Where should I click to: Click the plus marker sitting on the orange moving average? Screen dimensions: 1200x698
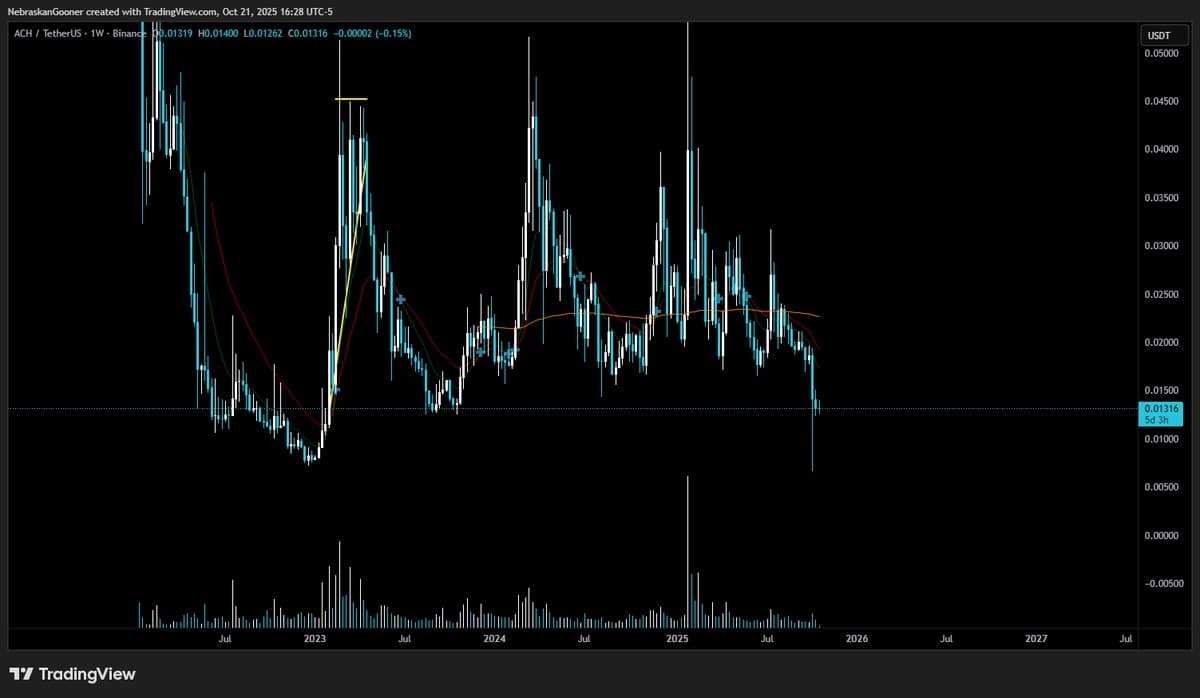pyautogui.click(x=748, y=295)
